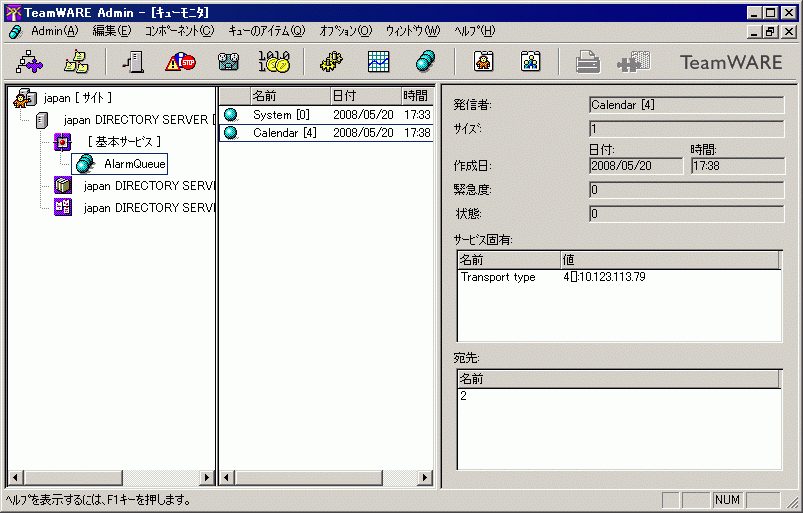
Task: Open the queue monitor spheres toolbar icon
Action: pos(426,62)
